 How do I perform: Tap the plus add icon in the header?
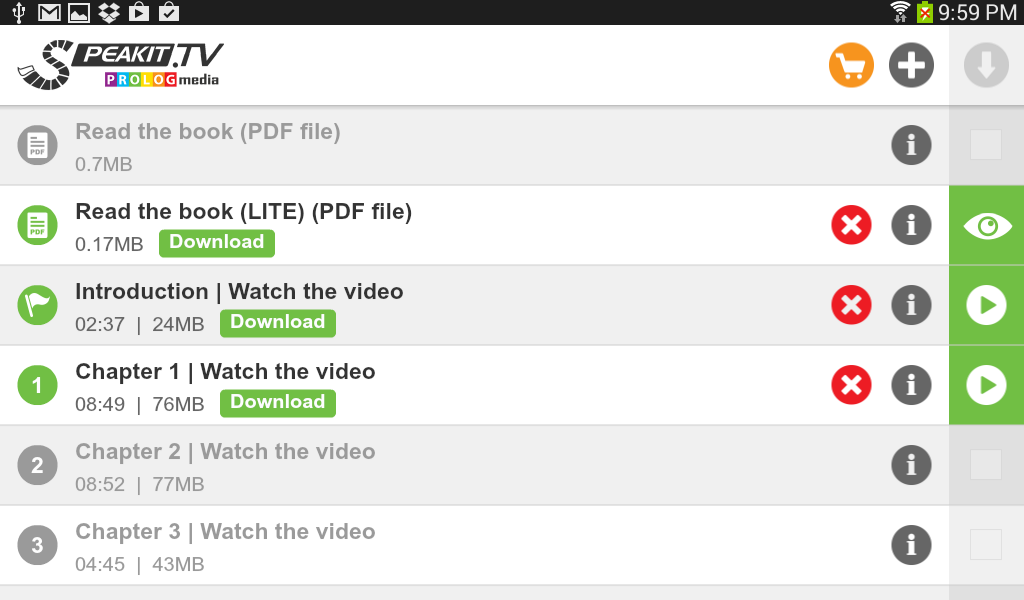pos(911,66)
